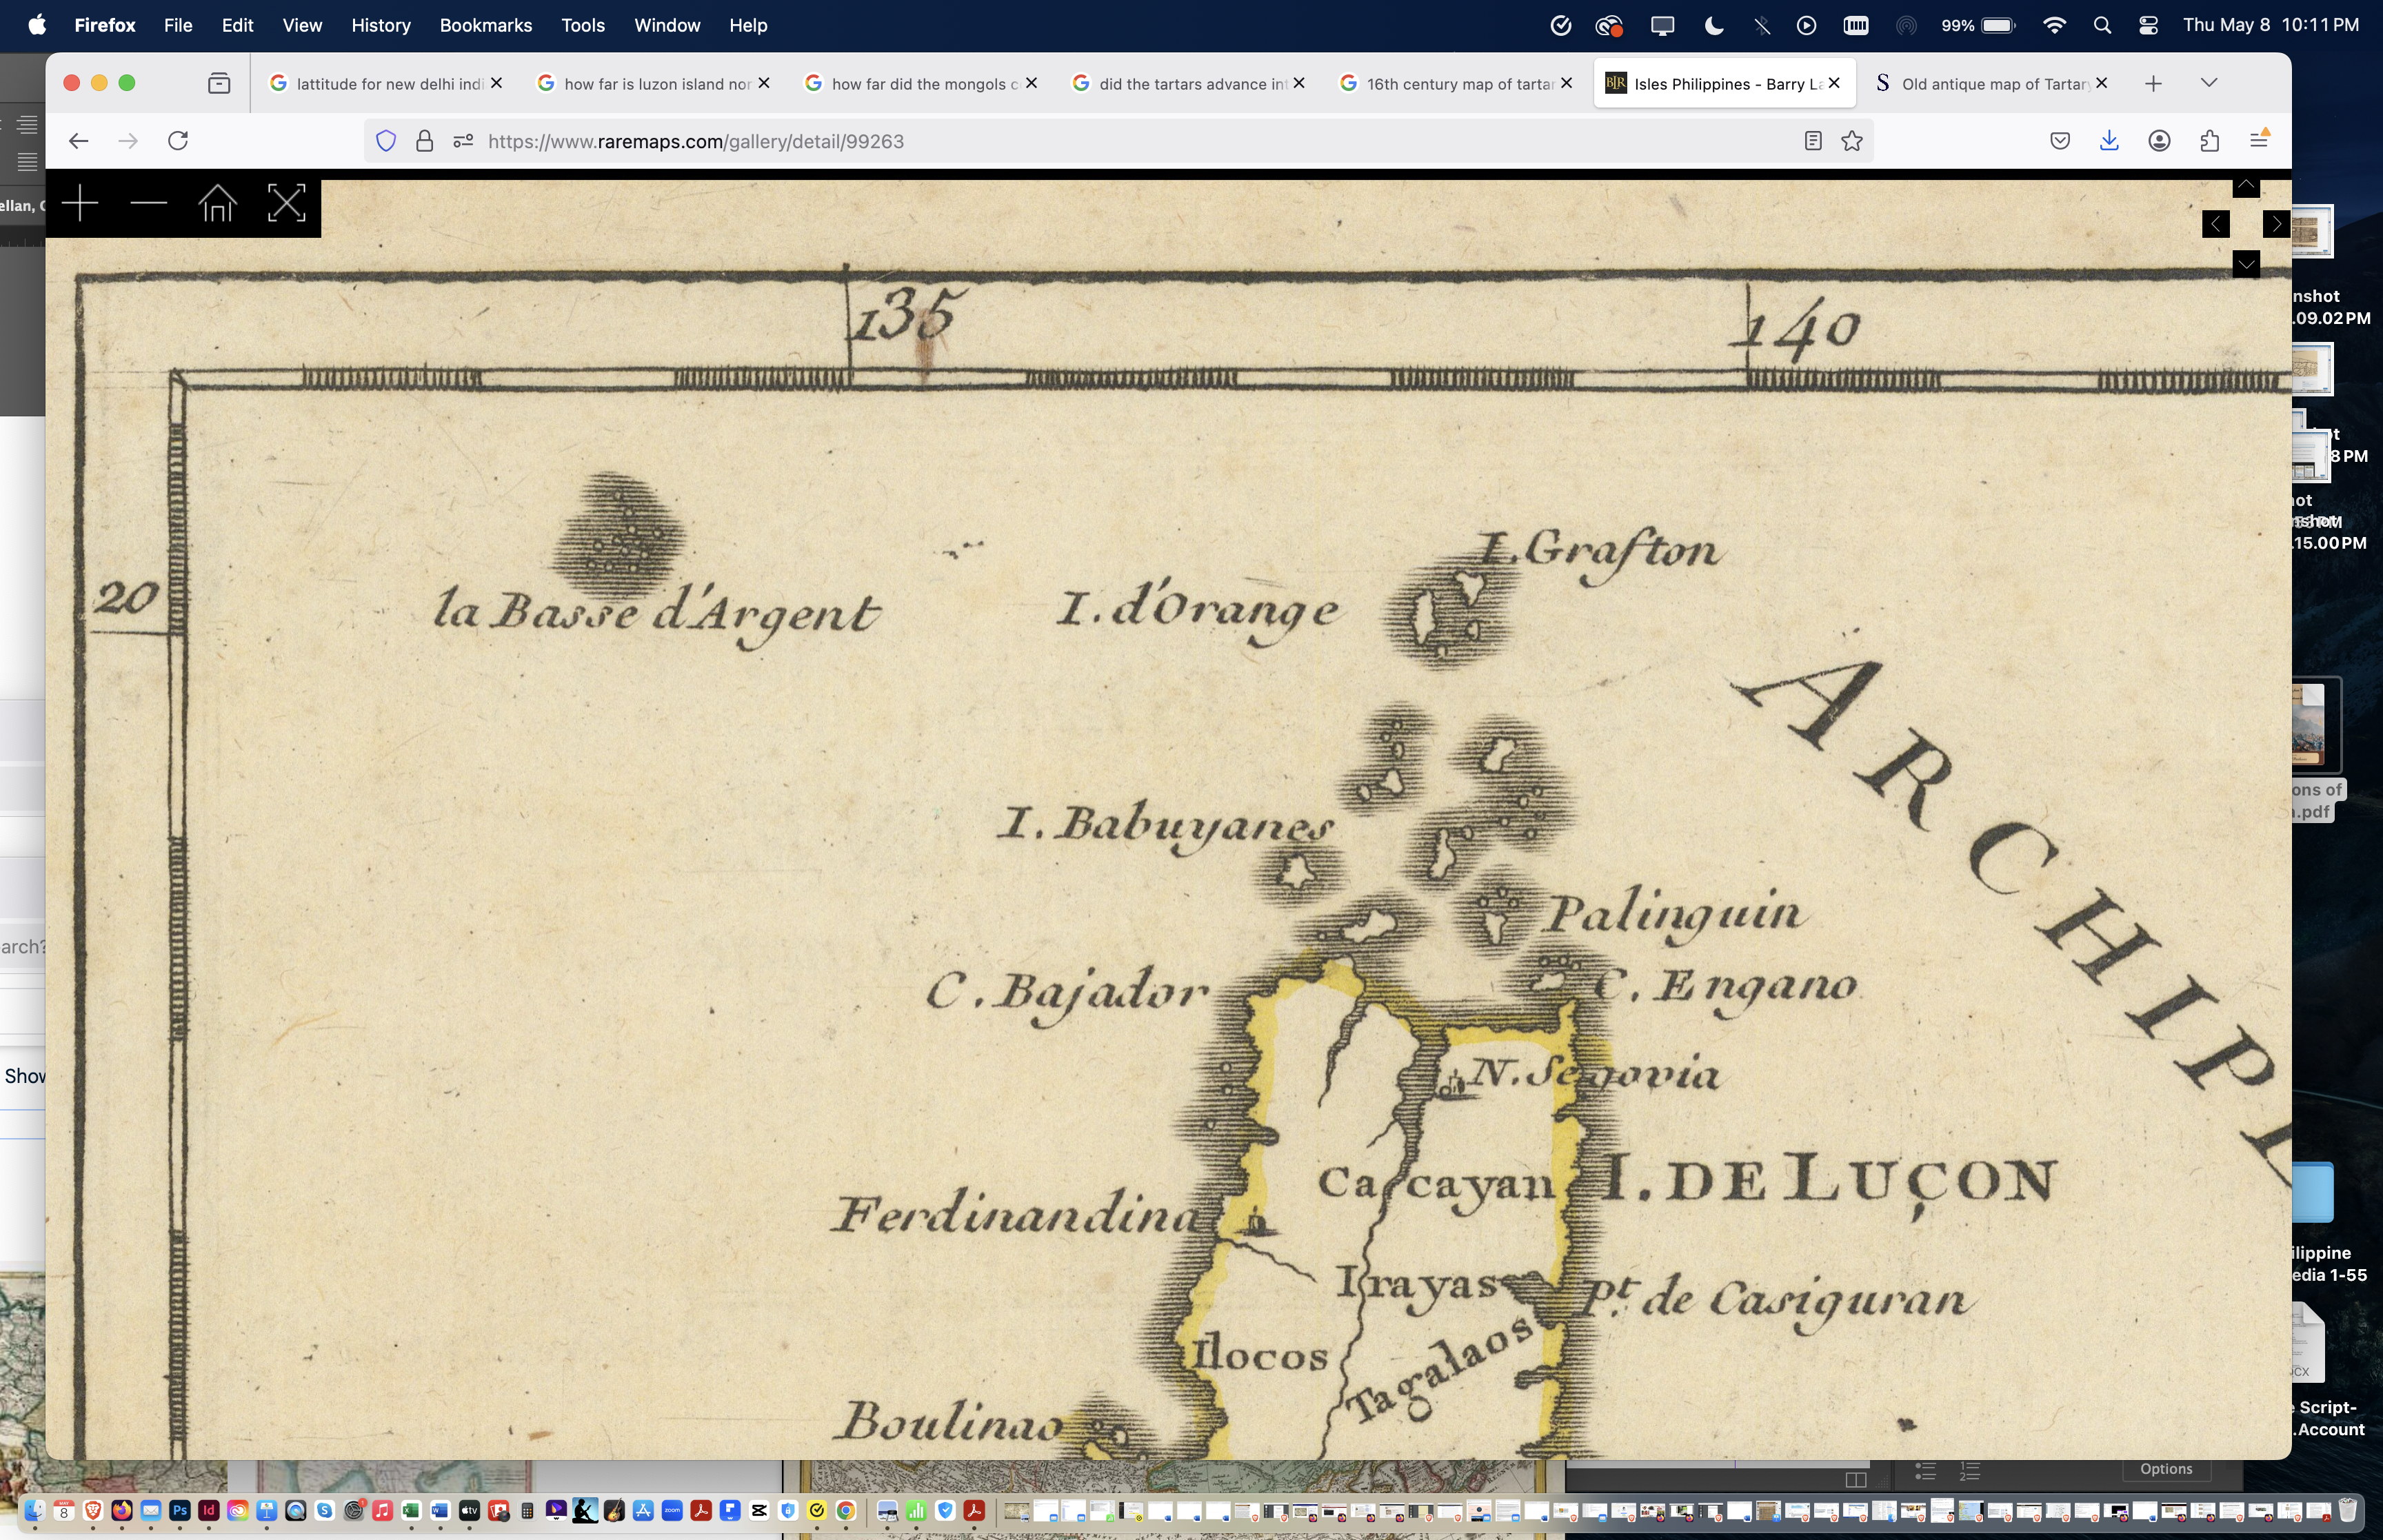The height and width of the screenshot is (1540, 2383).
Task: Close the 'did the tartars advance' tab
Action: click(1299, 83)
